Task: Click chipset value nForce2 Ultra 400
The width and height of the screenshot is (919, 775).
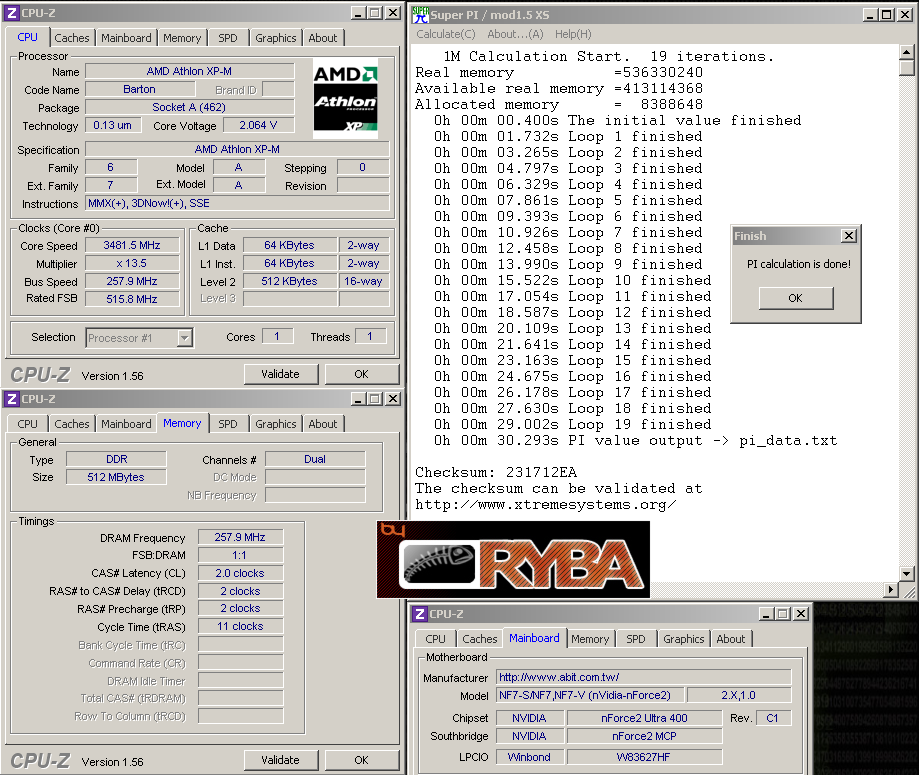Action: point(644,718)
